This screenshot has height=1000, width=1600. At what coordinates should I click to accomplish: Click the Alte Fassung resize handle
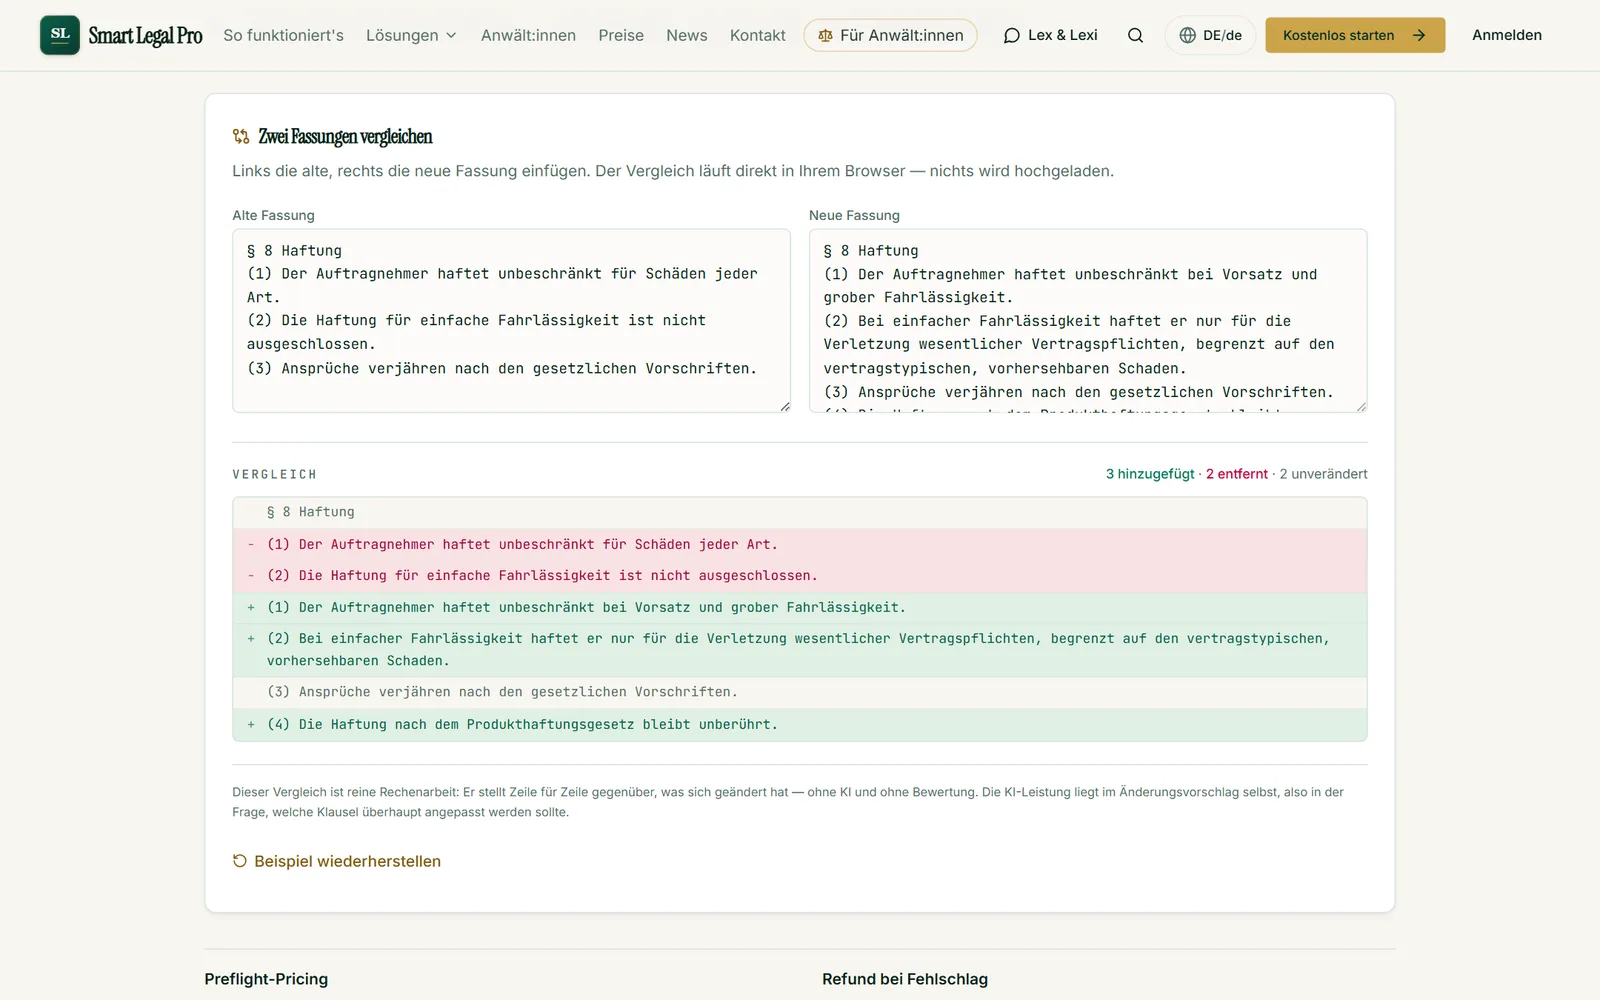point(785,406)
